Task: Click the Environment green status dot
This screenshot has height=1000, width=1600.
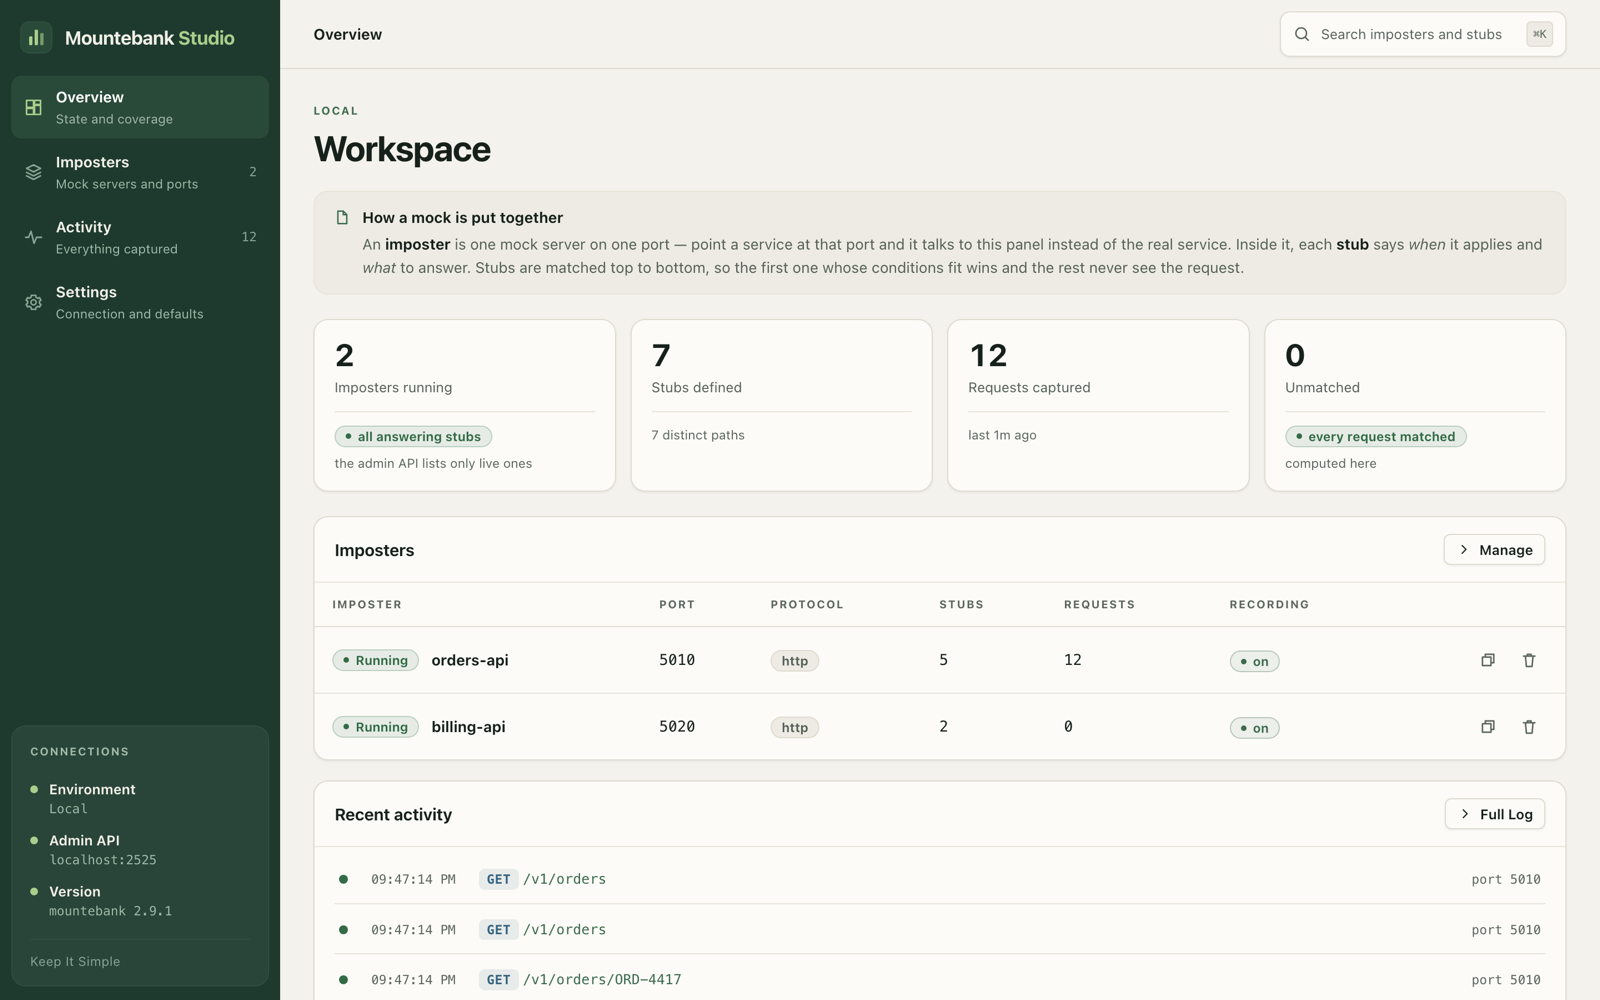Action: (34, 789)
